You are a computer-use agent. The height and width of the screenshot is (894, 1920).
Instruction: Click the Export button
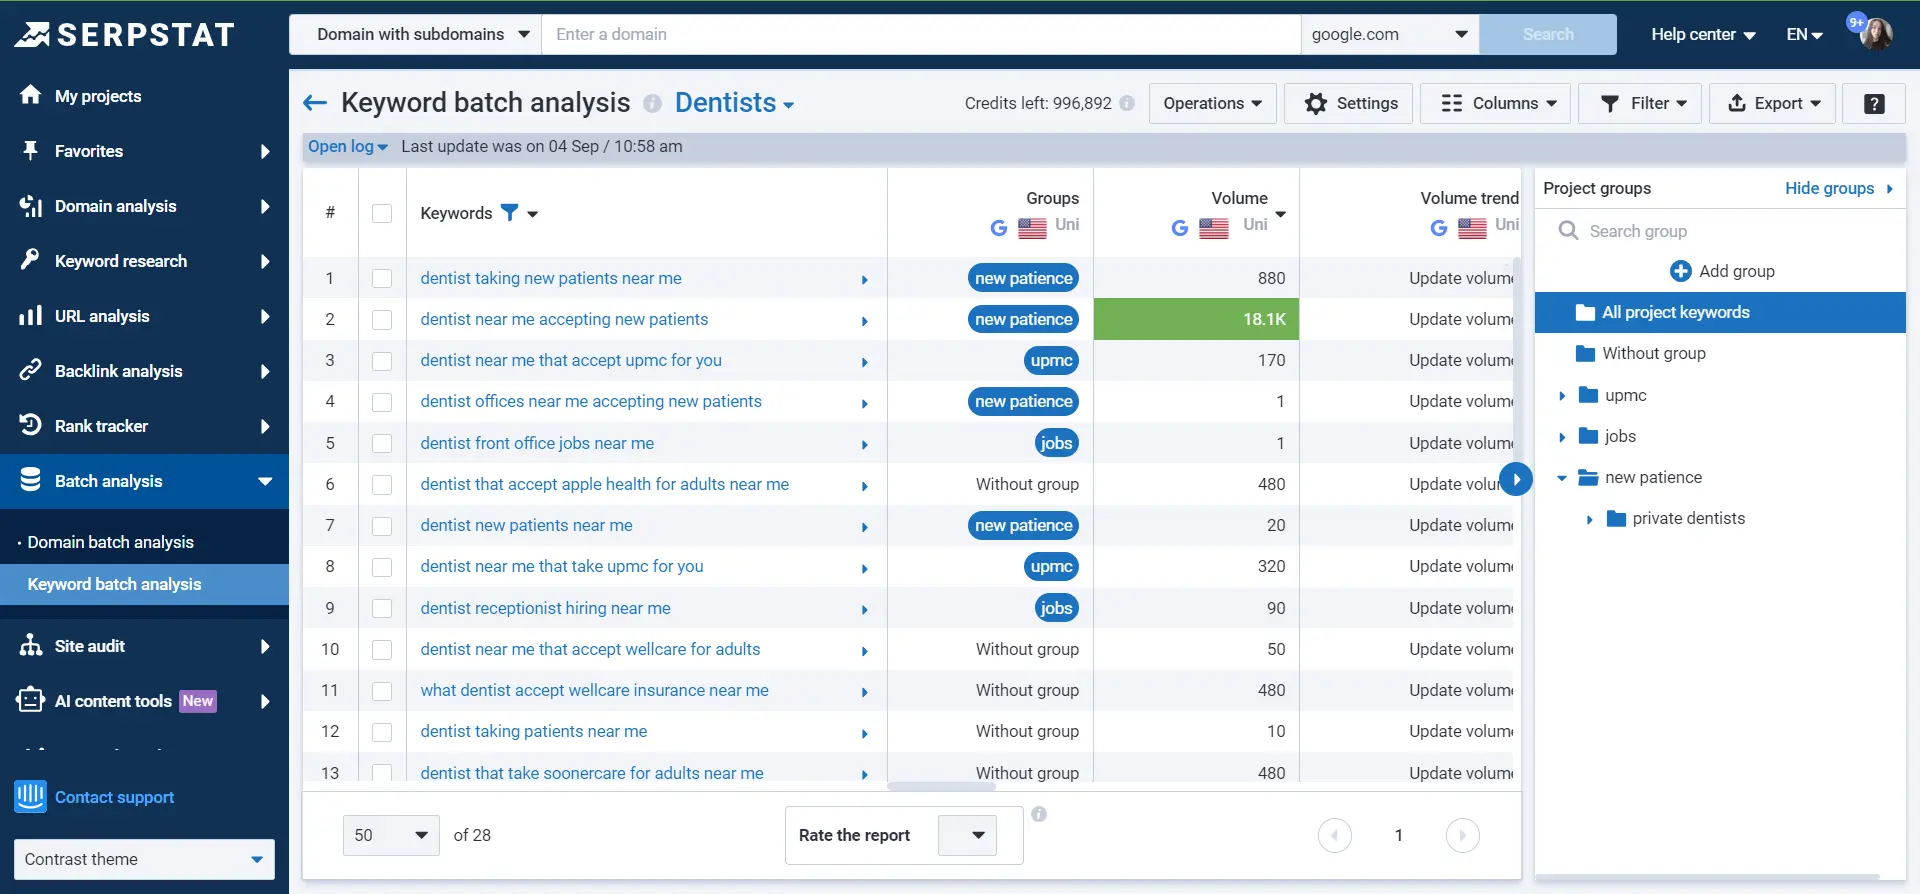[x=1772, y=103]
